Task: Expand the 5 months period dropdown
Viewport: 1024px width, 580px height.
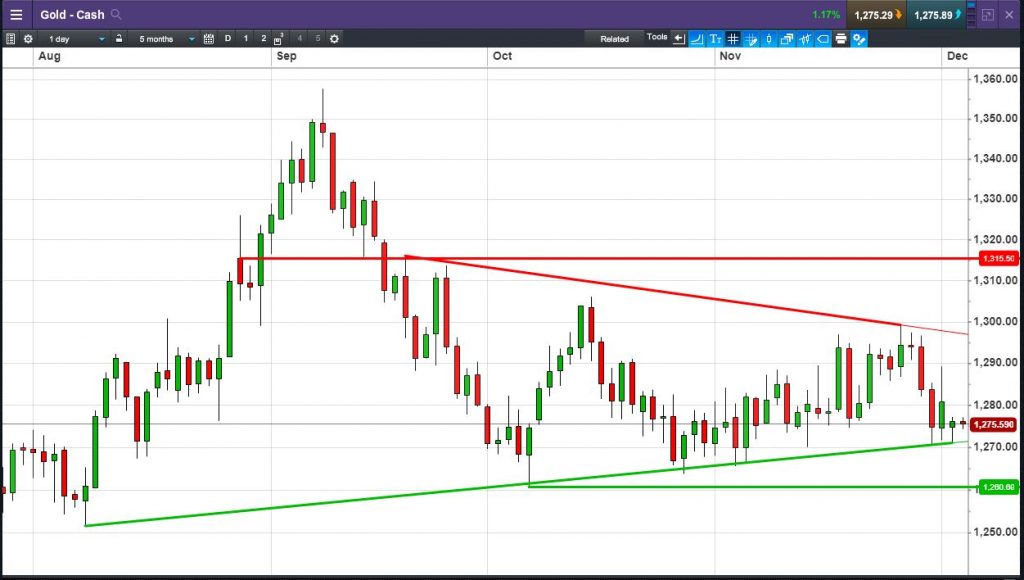Action: [165, 39]
